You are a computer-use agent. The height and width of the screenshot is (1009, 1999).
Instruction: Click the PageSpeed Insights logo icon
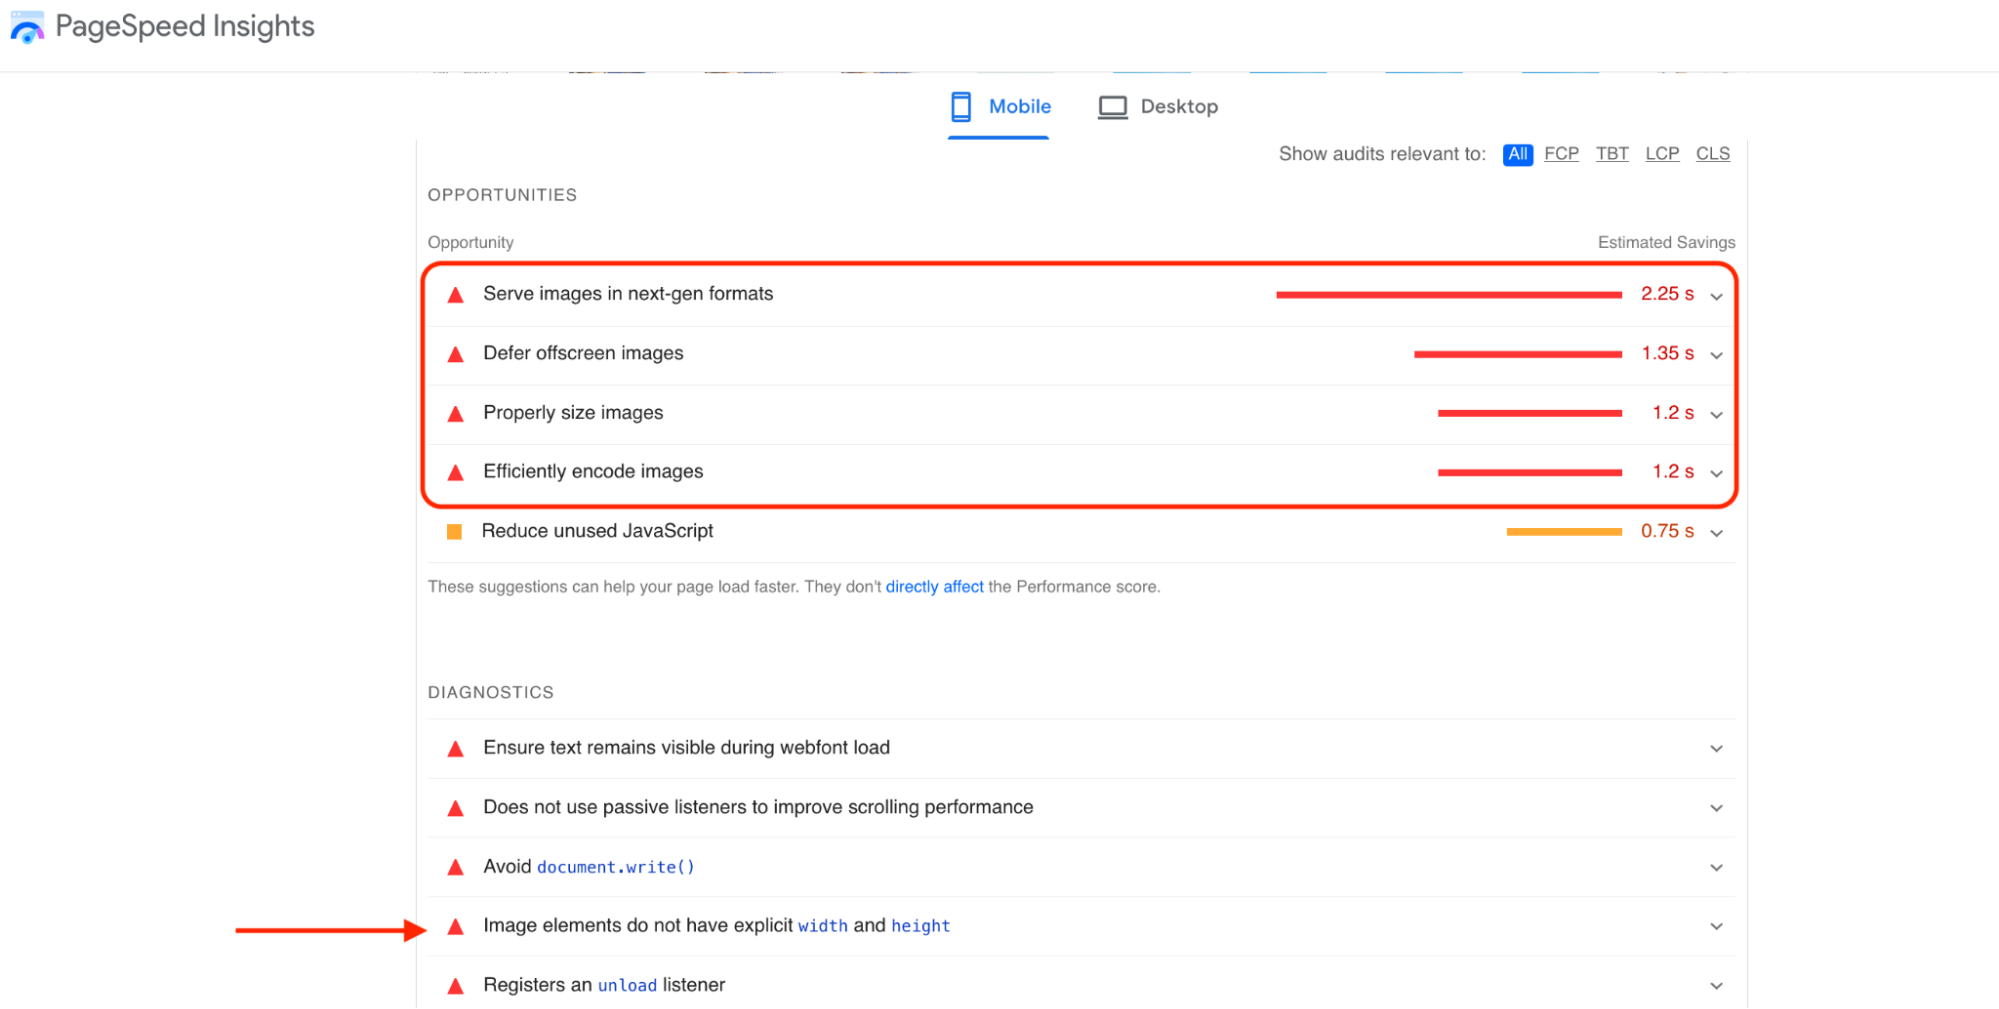tap(27, 27)
